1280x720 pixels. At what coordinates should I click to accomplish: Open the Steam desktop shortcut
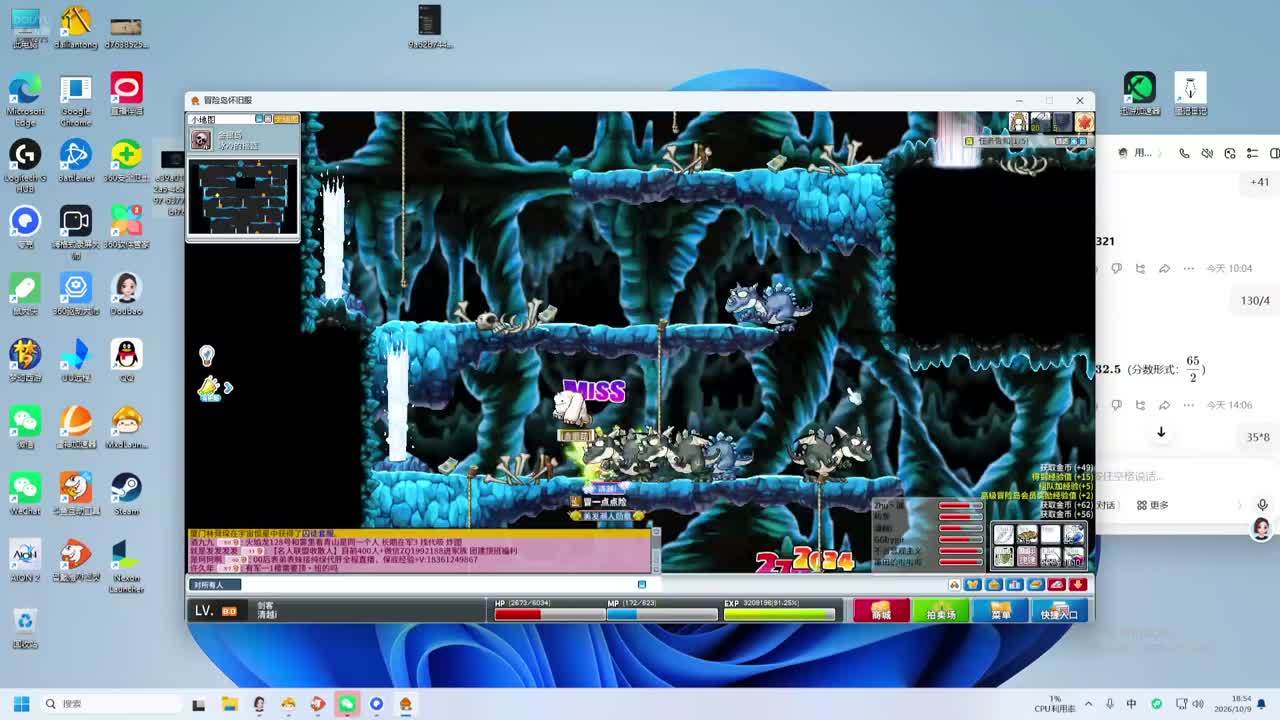pos(126,493)
